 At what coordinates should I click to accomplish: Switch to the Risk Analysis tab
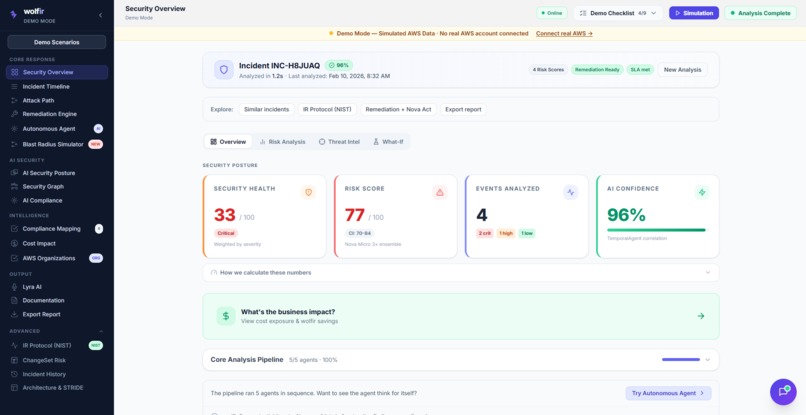click(x=282, y=142)
